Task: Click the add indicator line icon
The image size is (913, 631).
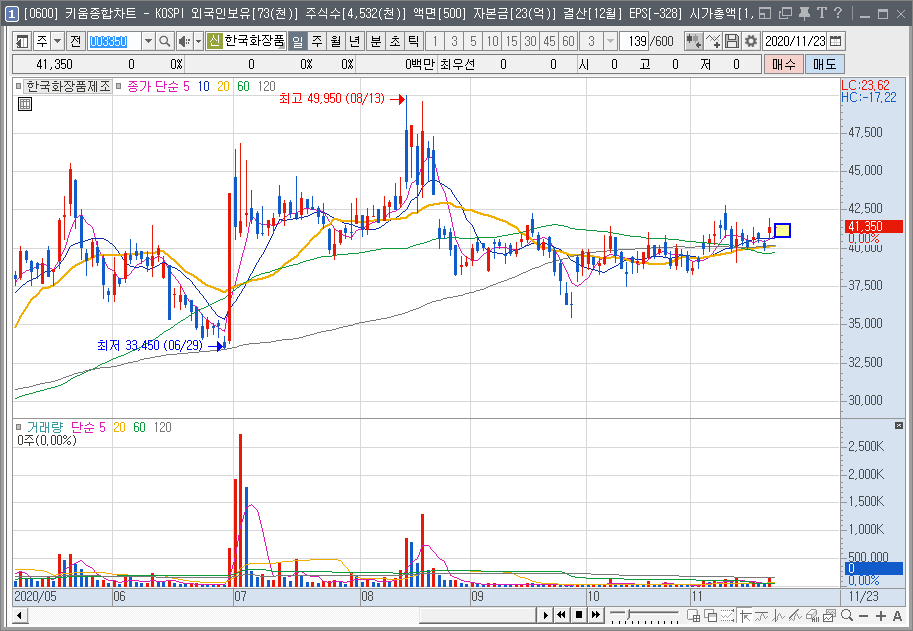Action: tap(713, 41)
